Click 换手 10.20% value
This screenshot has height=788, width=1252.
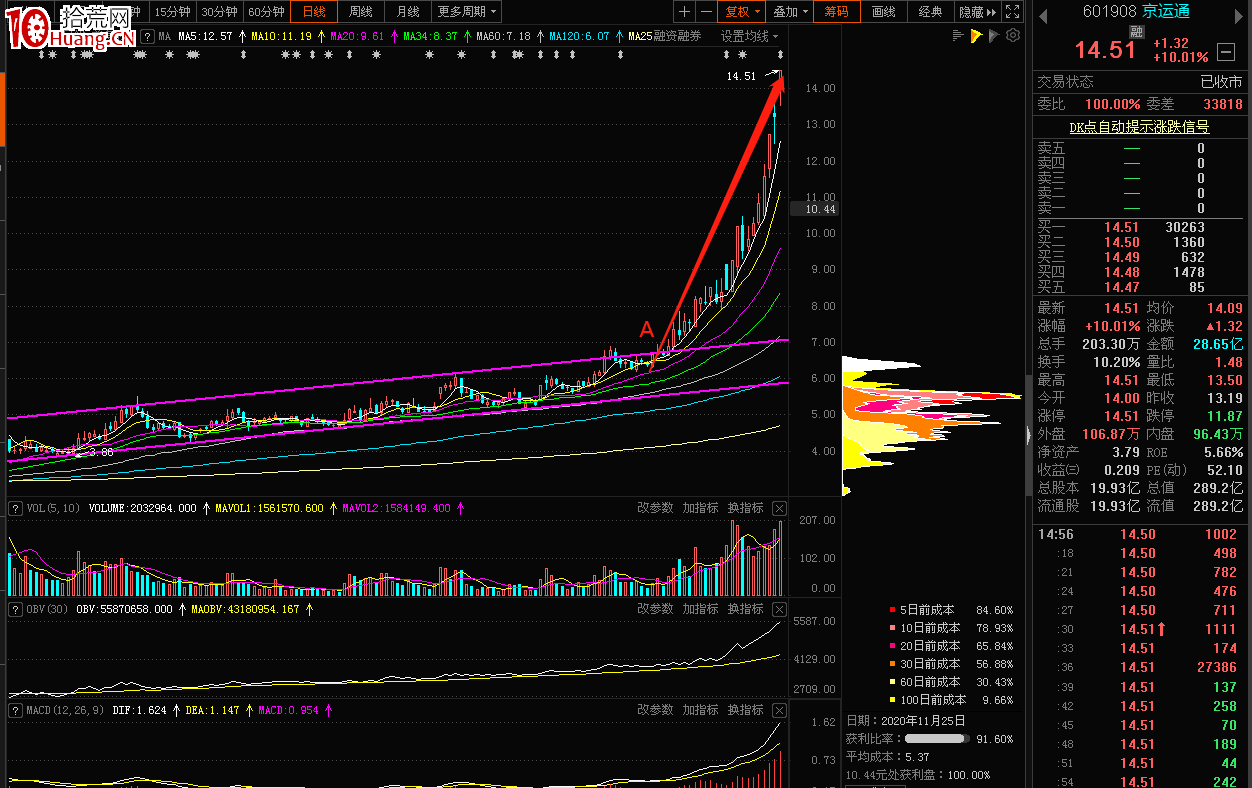click(1116, 361)
